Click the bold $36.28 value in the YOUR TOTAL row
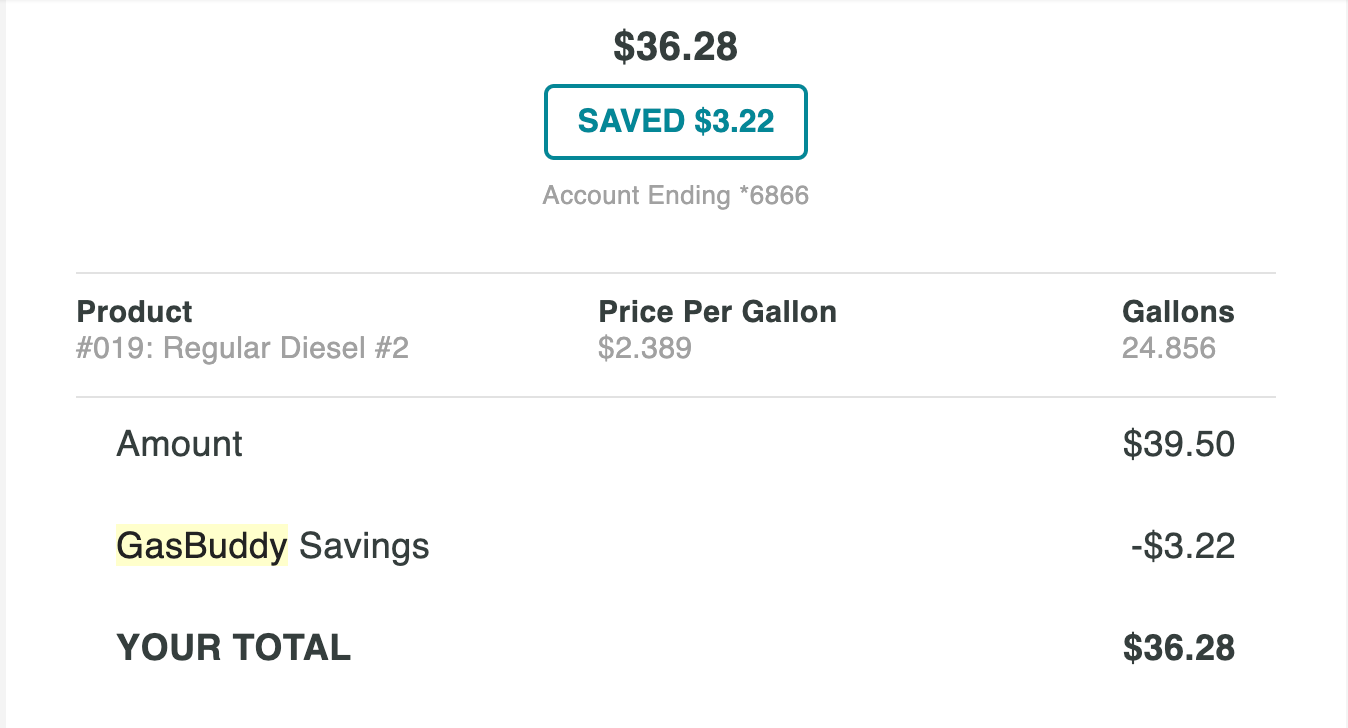Viewport: 1348px width, 728px height. point(1178,648)
